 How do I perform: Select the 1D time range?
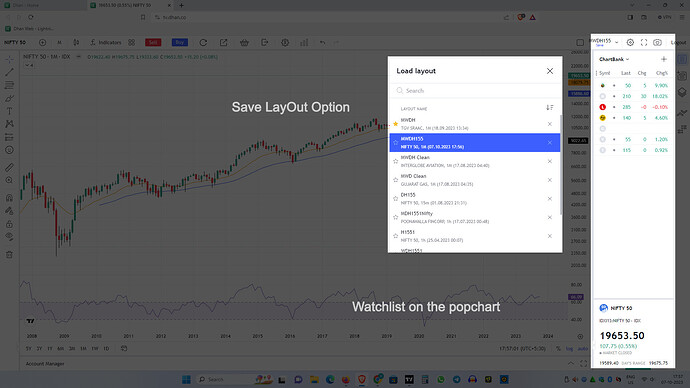106,348
